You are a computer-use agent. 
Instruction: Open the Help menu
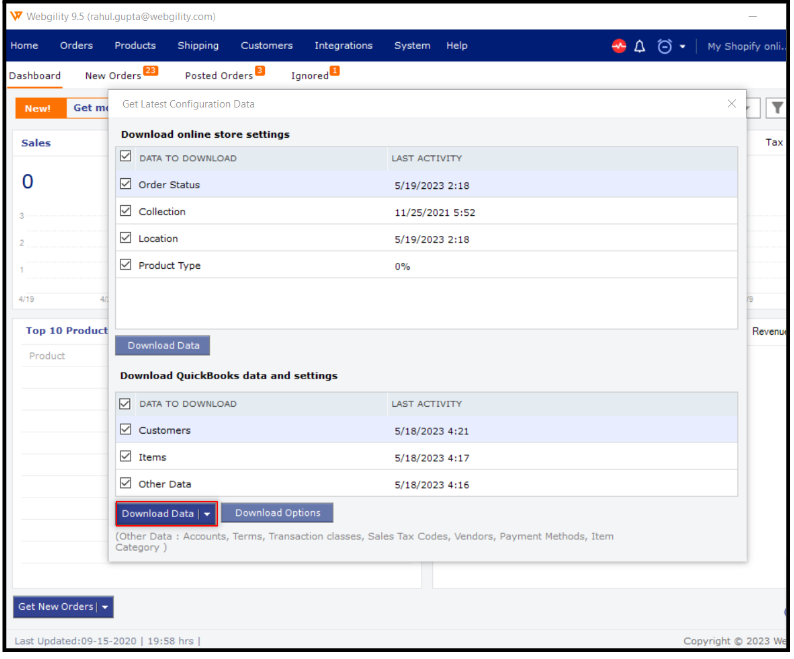pyautogui.click(x=457, y=46)
